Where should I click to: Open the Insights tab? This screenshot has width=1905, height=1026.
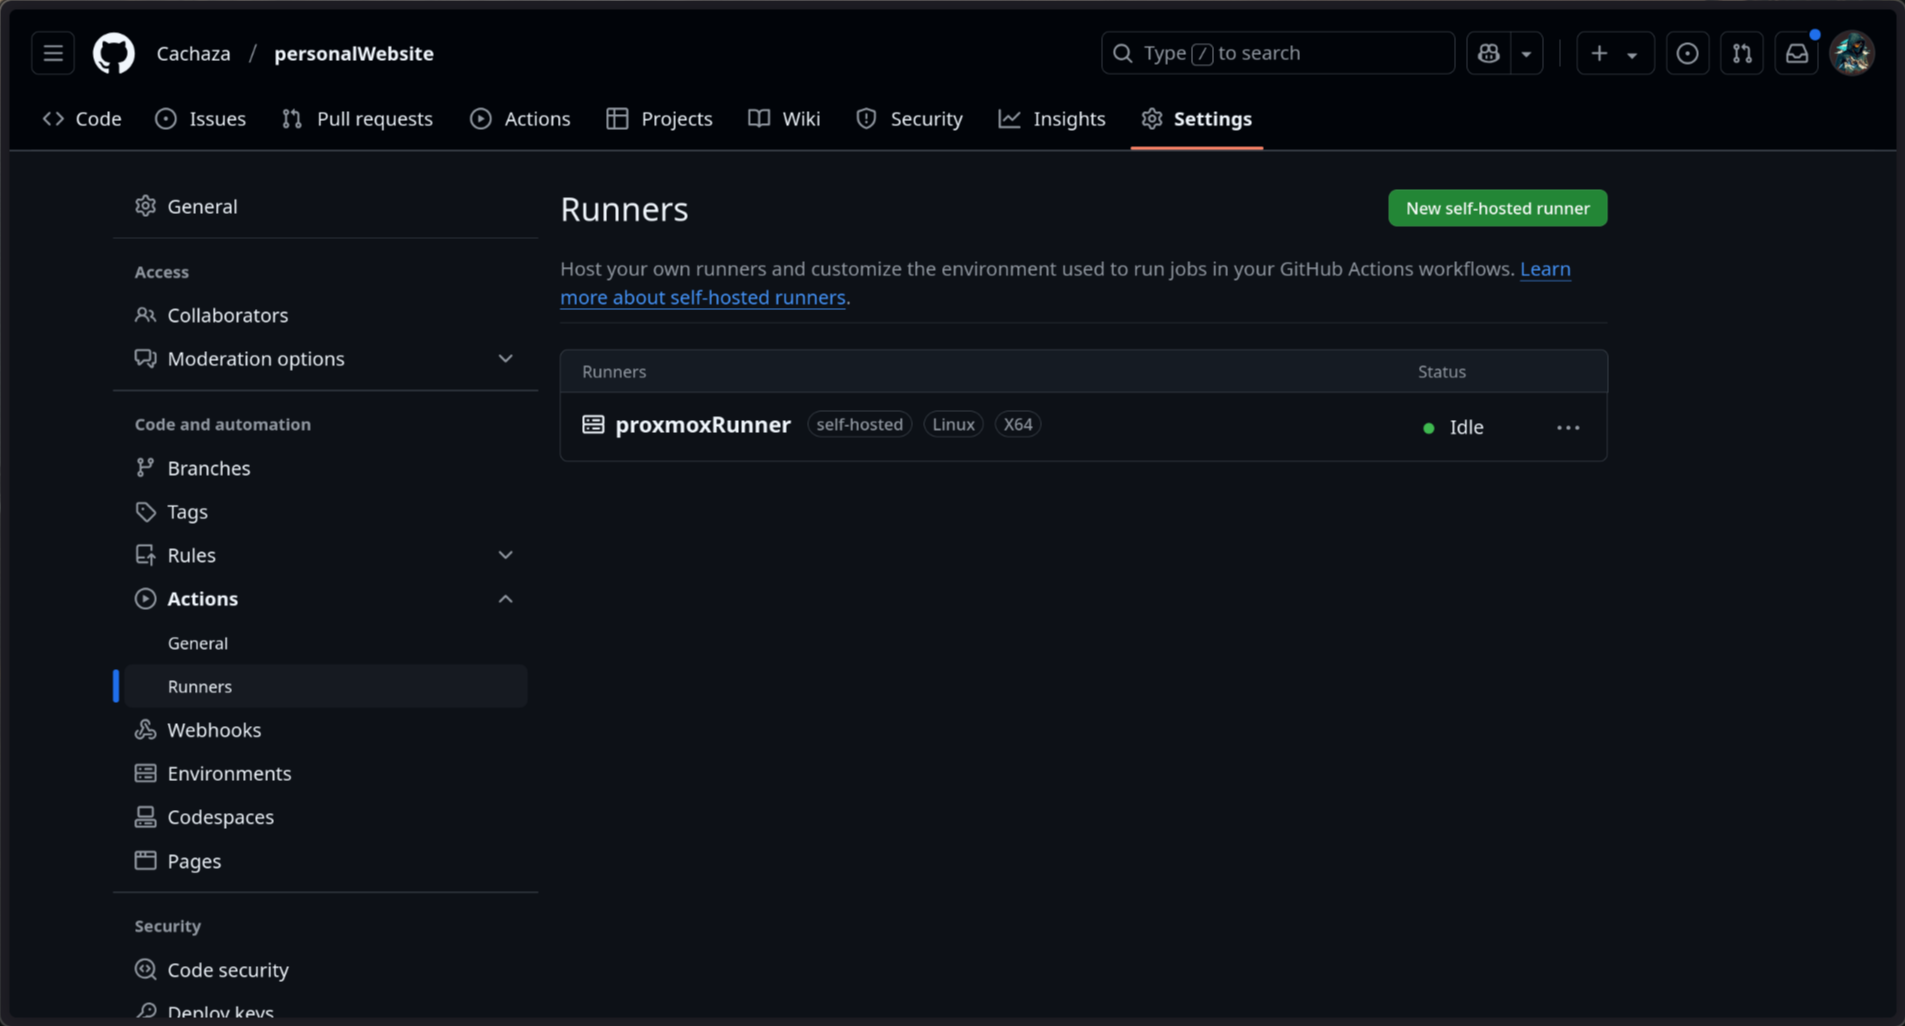pyautogui.click(x=1052, y=118)
